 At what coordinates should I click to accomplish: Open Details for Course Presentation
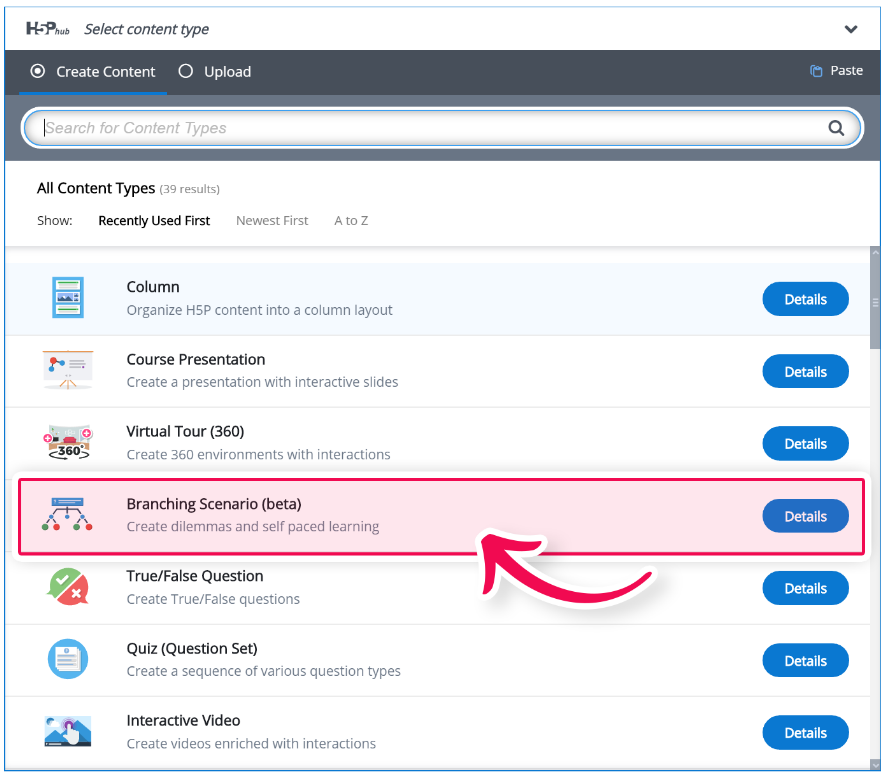tap(806, 372)
